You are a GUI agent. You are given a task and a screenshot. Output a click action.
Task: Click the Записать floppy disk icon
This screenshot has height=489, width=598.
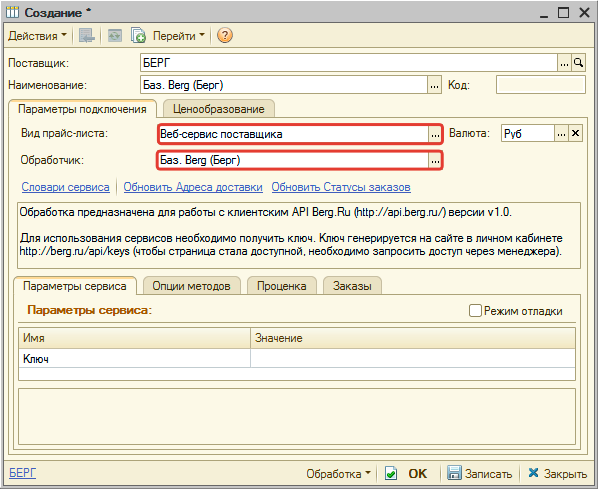(x=454, y=473)
